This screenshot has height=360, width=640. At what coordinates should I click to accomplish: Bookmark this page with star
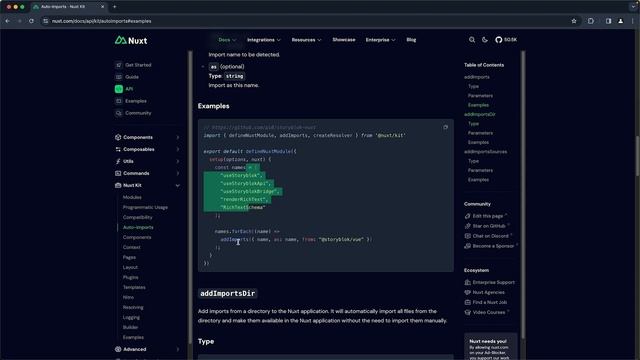click(x=574, y=21)
